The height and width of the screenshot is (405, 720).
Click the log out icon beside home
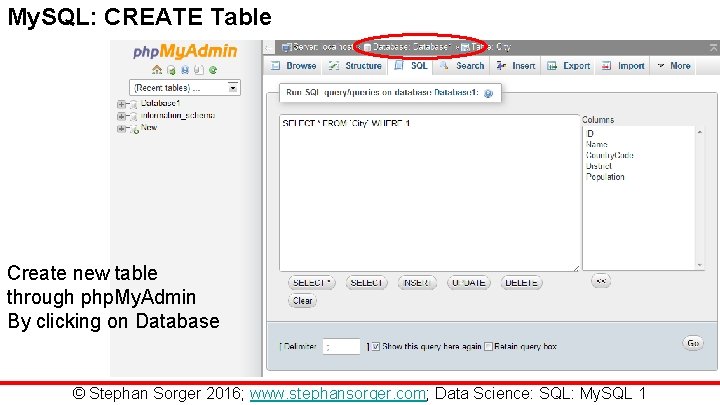(171, 70)
